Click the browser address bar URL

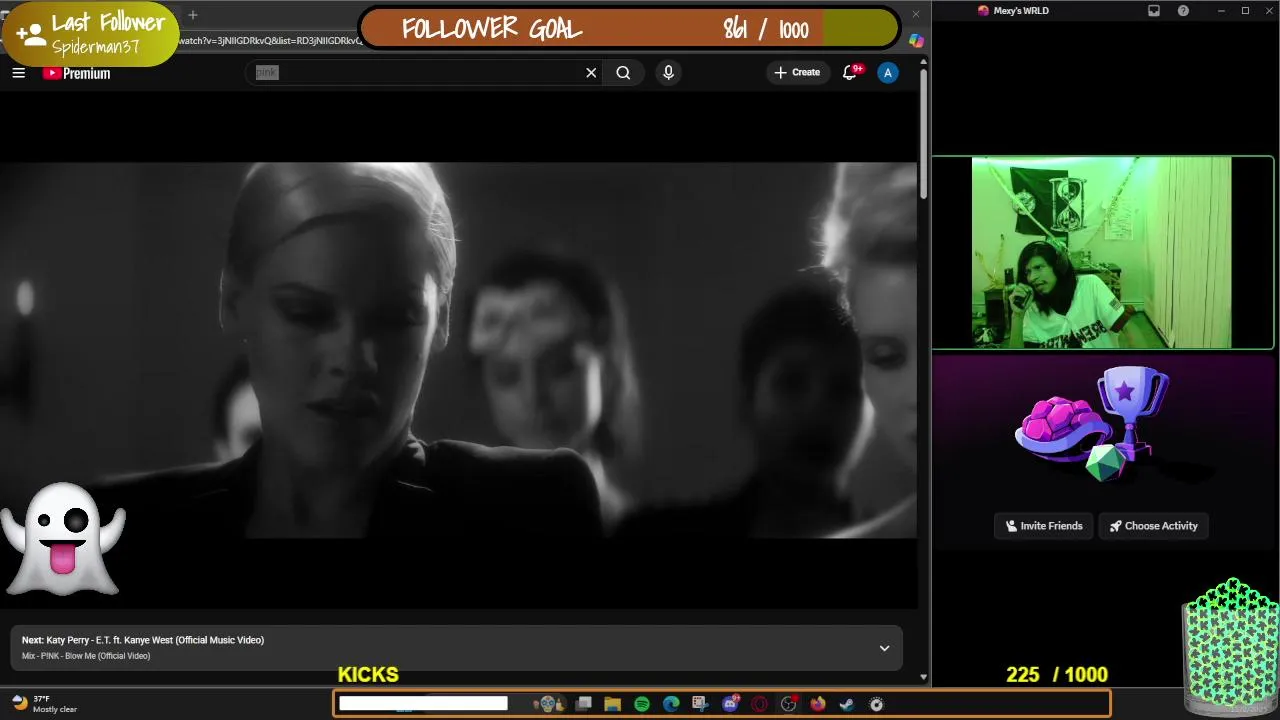coord(268,41)
